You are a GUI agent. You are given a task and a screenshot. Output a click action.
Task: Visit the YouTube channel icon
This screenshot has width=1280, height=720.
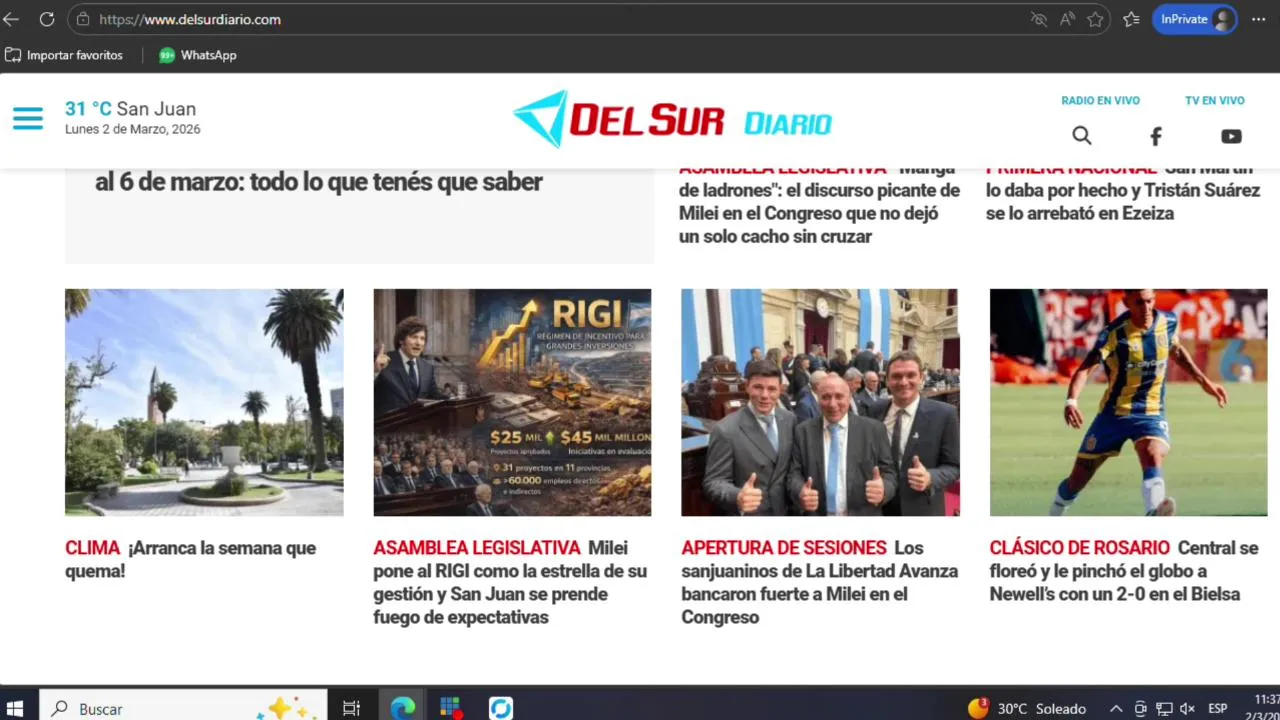(x=1231, y=136)
